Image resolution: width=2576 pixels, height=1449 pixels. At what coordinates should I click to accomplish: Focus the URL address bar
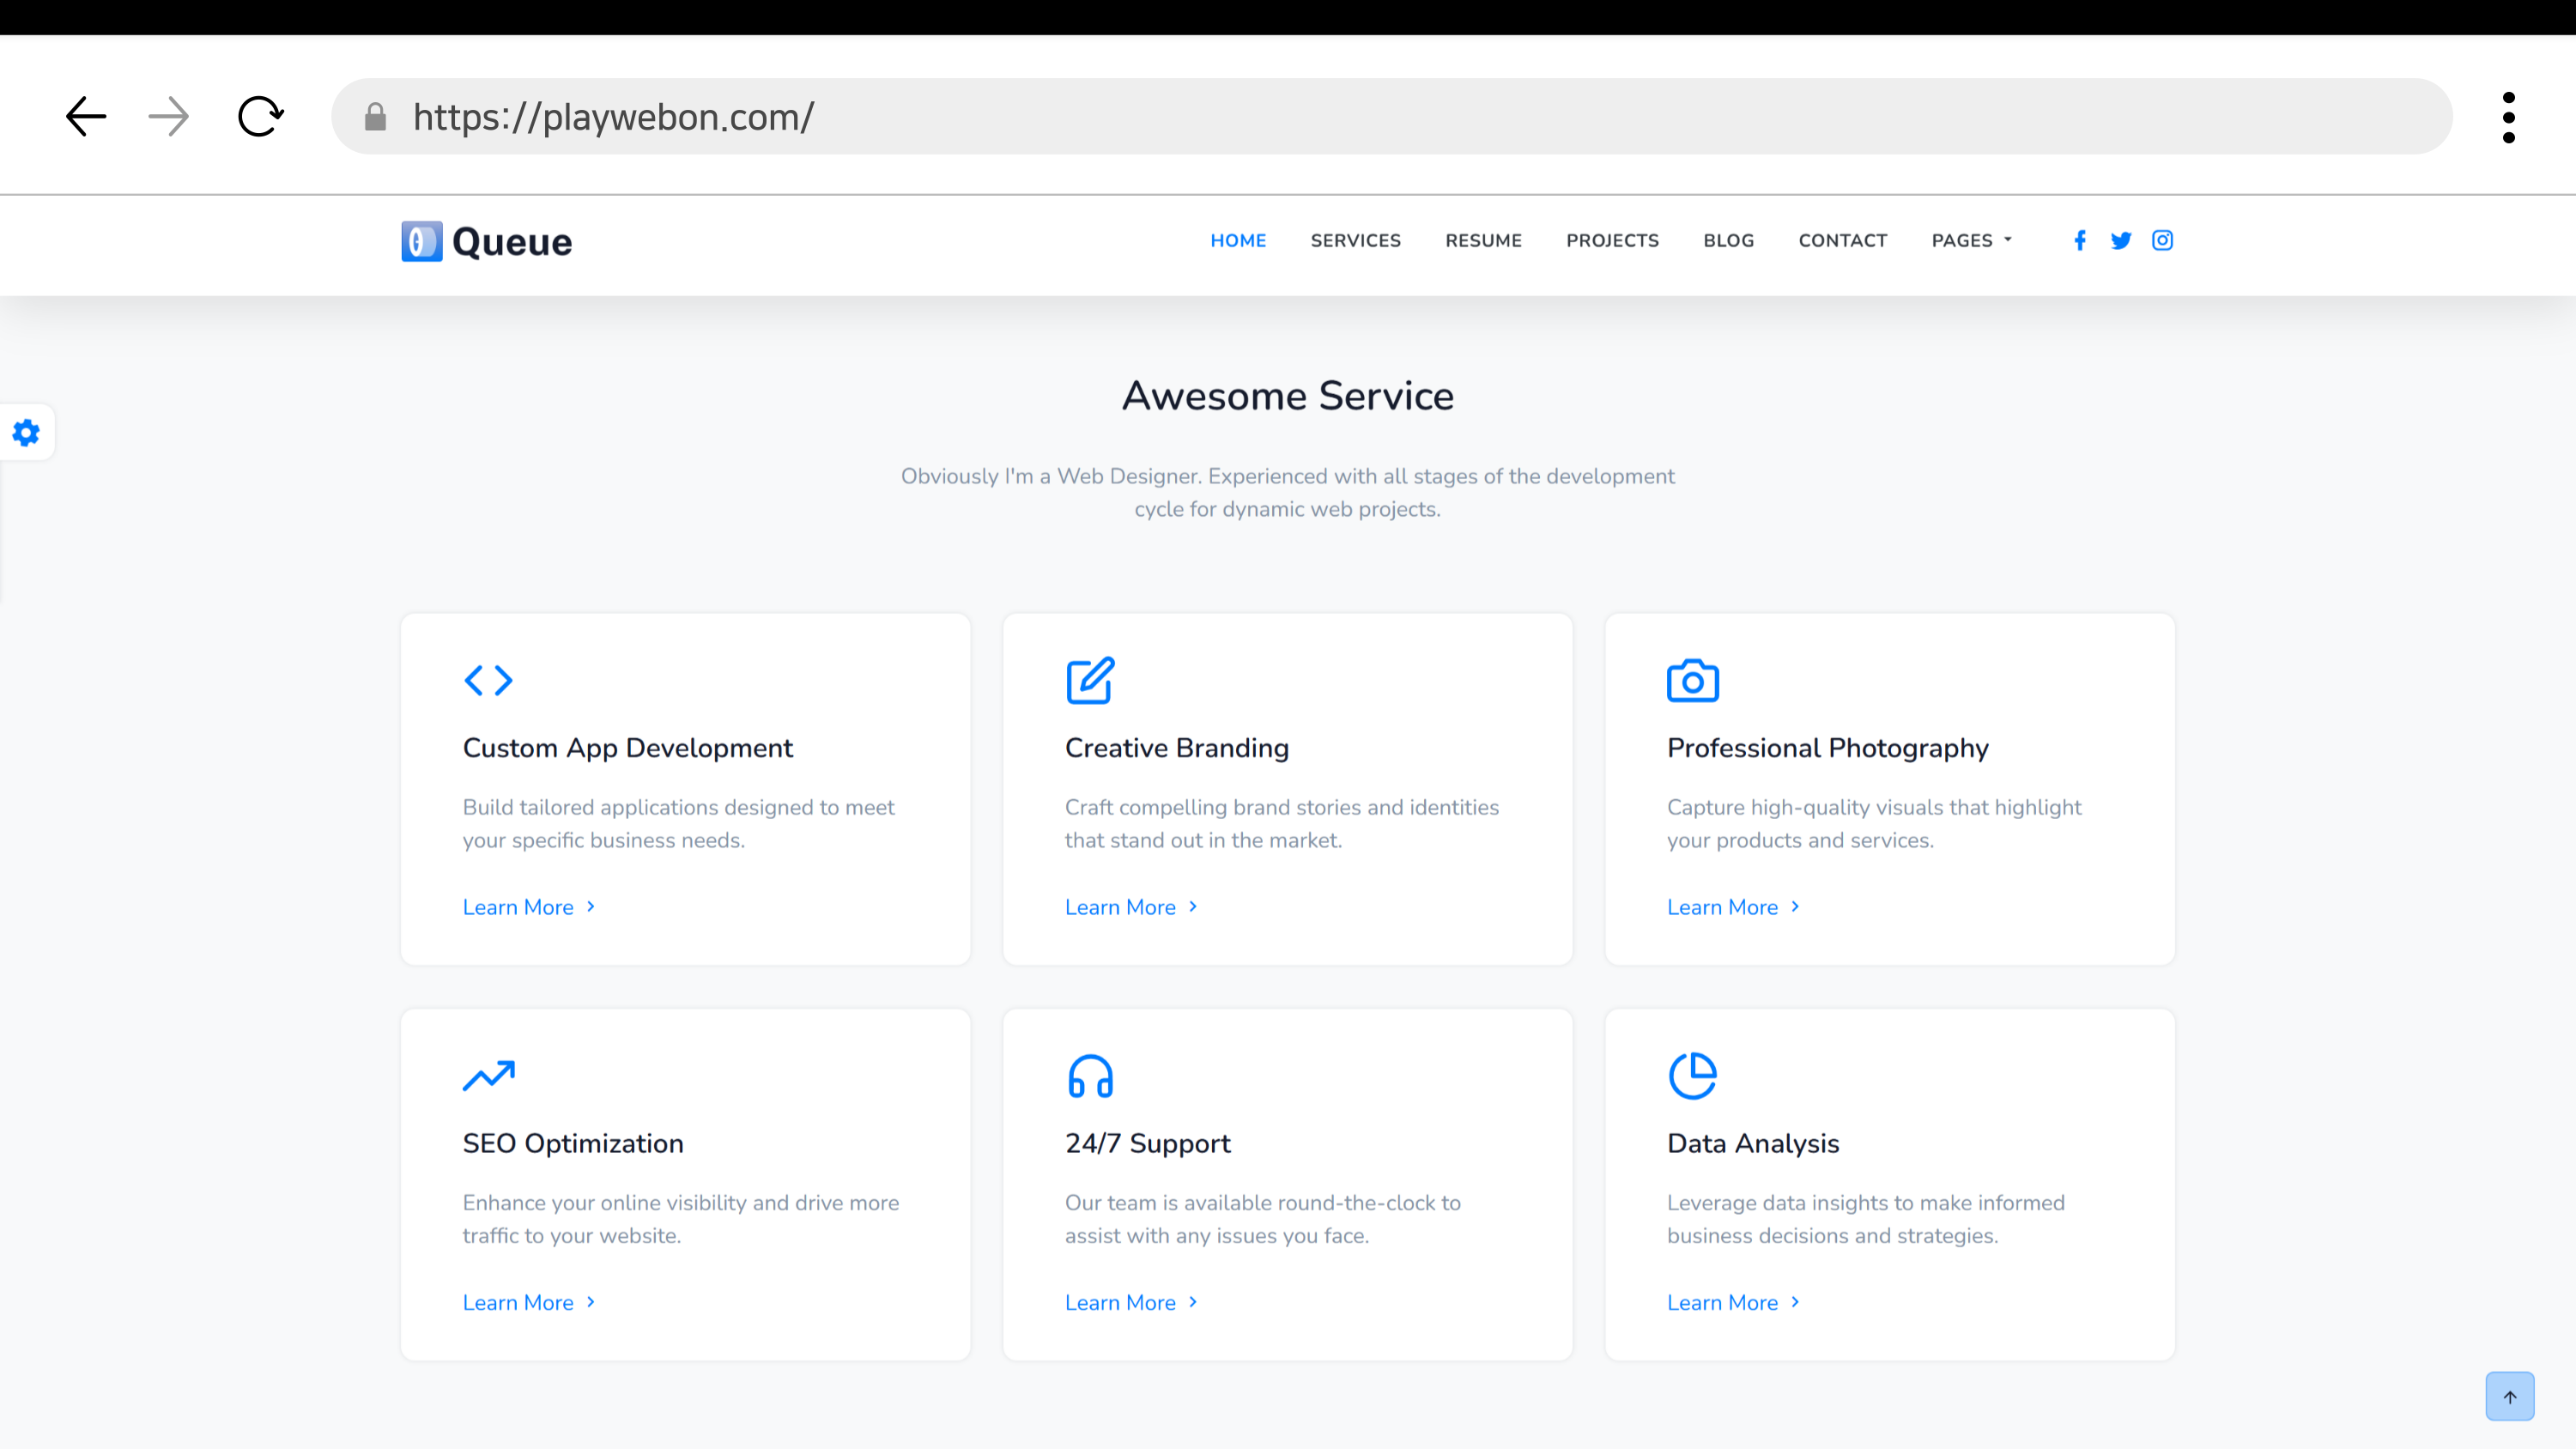click(1400, 117)
